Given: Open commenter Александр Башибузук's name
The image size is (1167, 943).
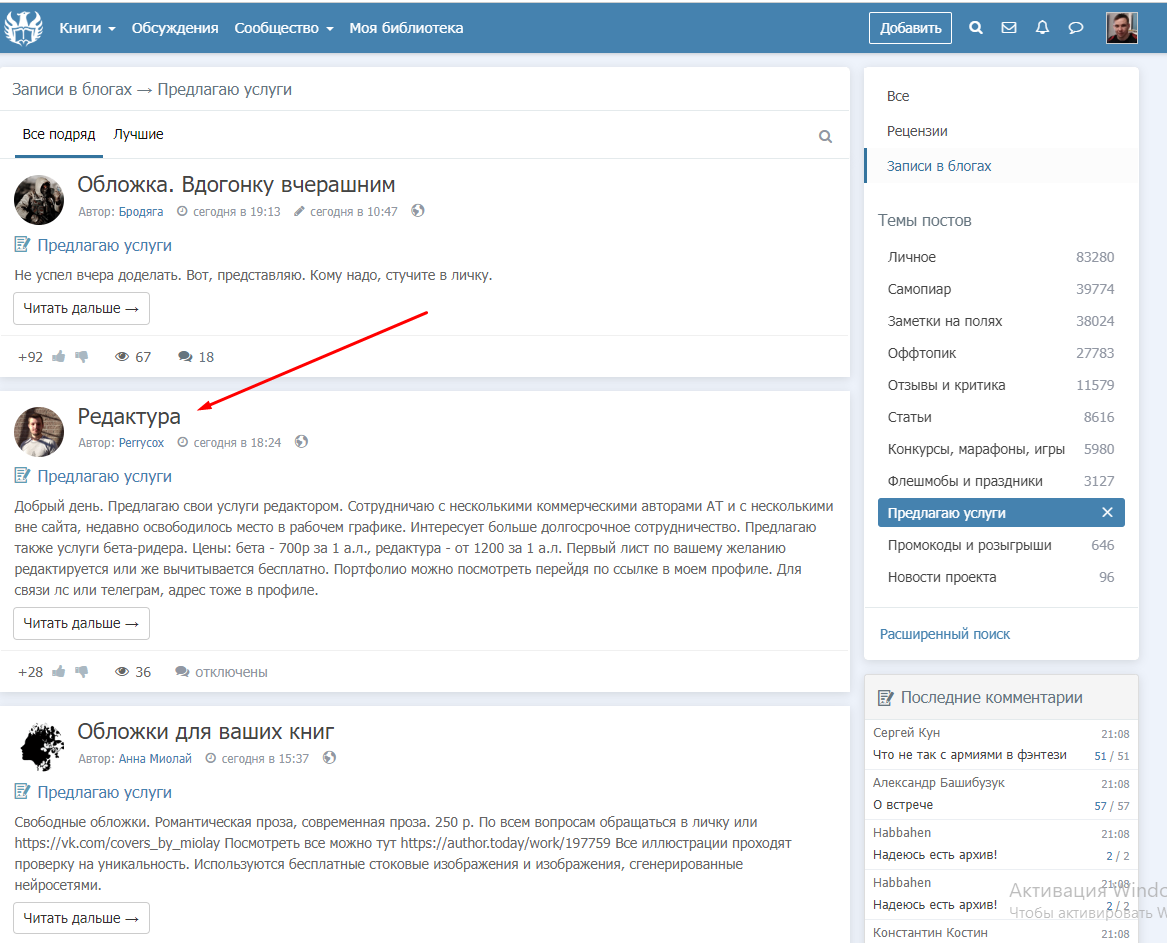Looking at the screenshot, I should click(x=938, y=782).
